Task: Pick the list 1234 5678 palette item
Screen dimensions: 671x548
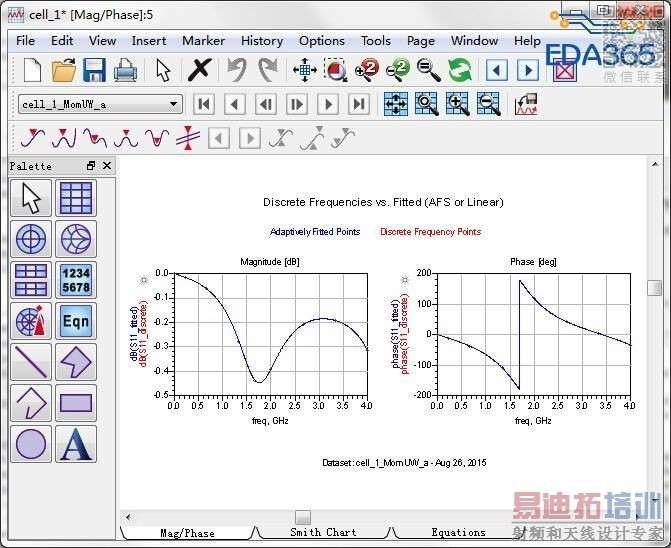Action: point(76,280)
